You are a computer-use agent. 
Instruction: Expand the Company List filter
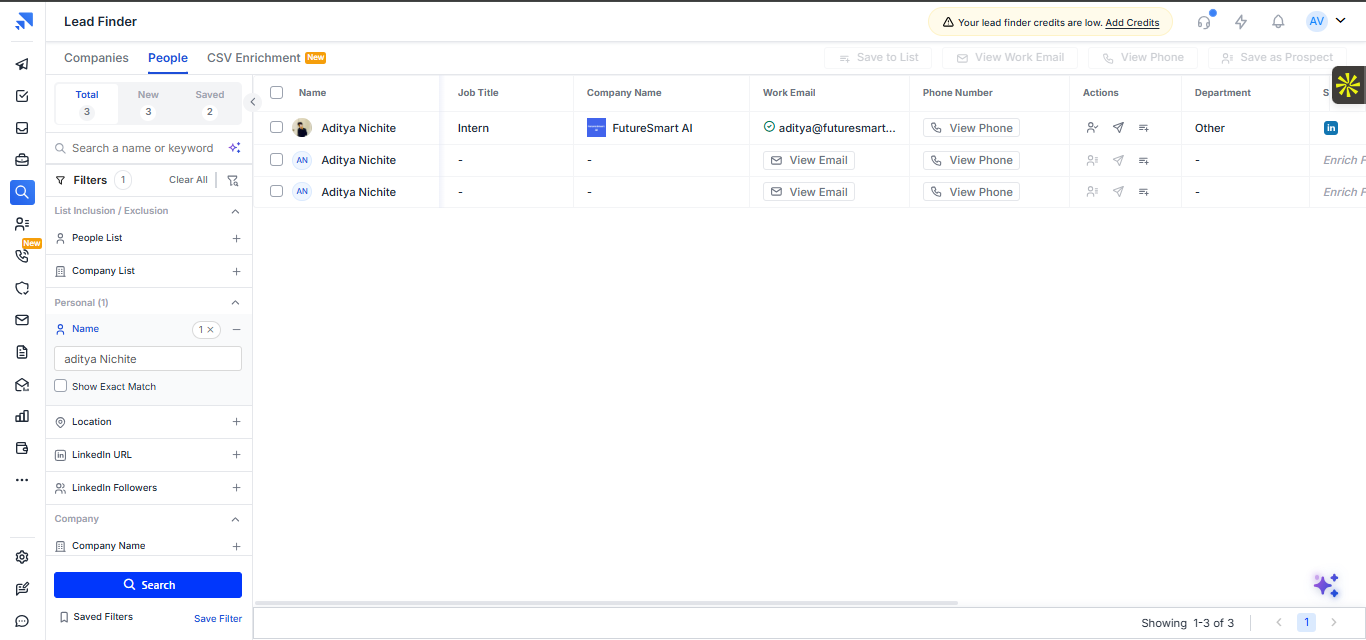[x=237, y=271]
